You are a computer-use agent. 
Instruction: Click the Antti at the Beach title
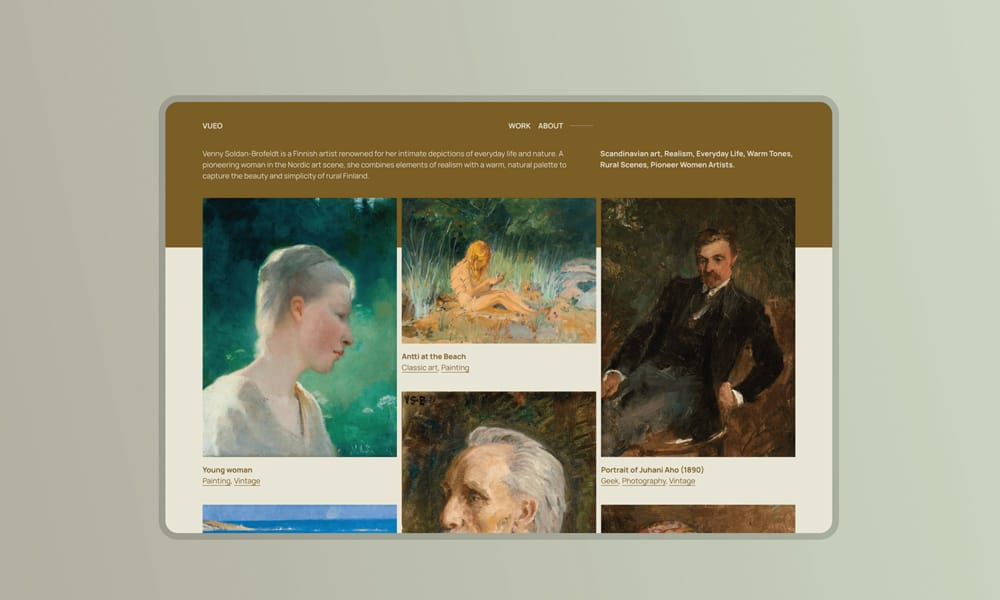[x=434, y=356]
